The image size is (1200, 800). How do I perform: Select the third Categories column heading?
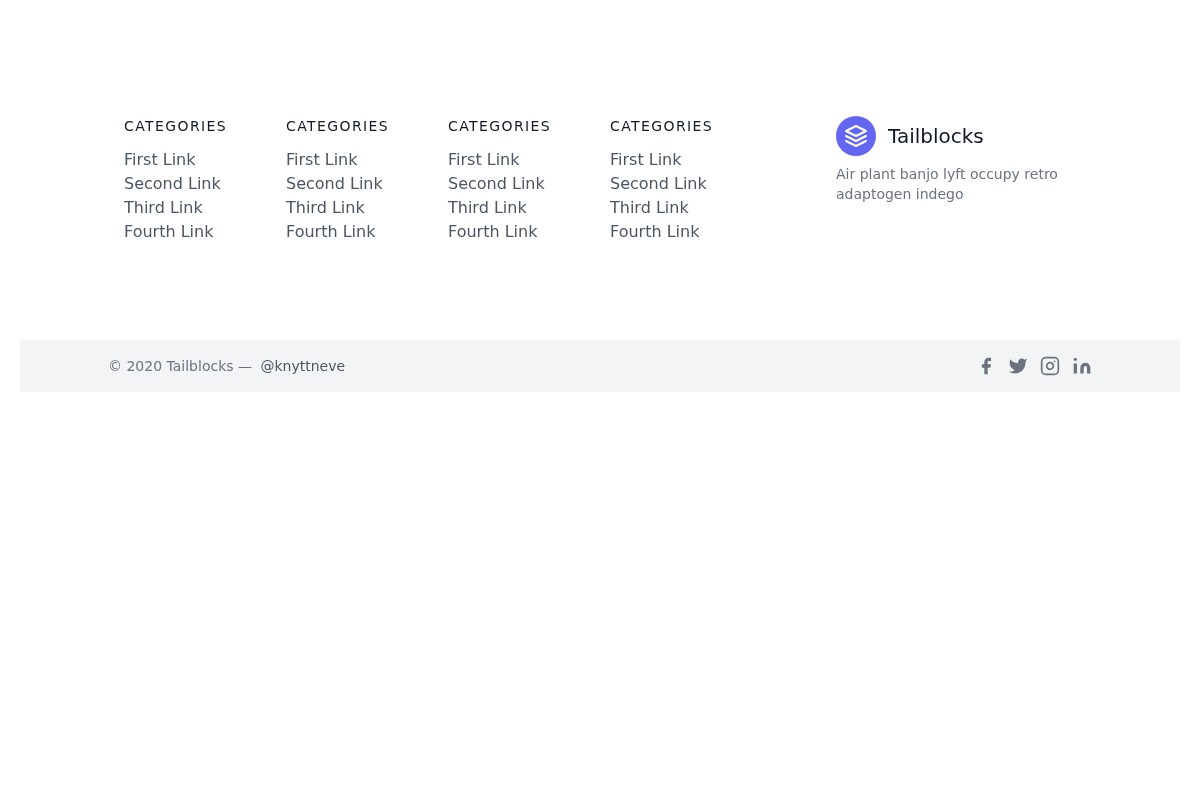499,126
